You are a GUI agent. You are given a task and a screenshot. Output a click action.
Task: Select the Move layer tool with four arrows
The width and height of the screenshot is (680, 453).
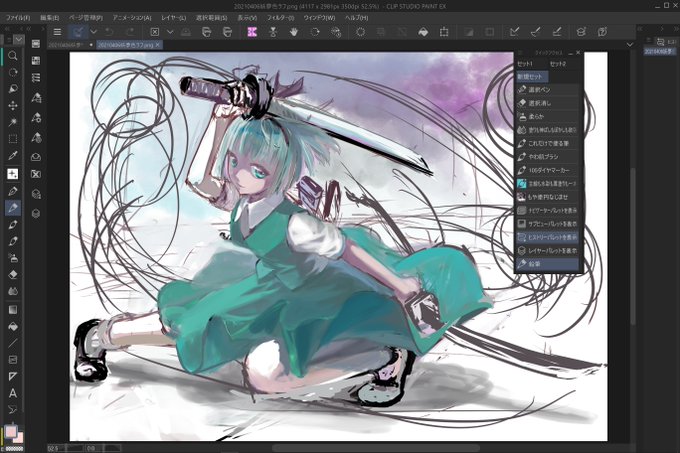point(13,106)
